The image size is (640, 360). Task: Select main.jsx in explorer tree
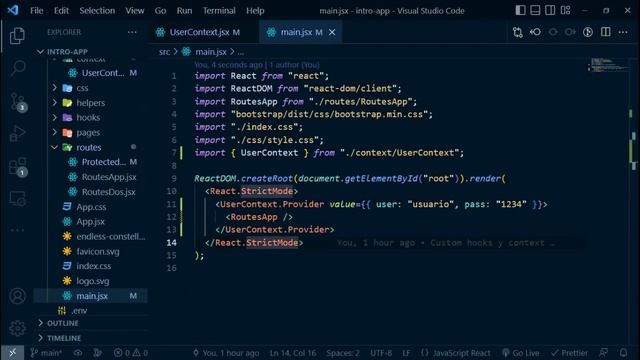[91, 296]
